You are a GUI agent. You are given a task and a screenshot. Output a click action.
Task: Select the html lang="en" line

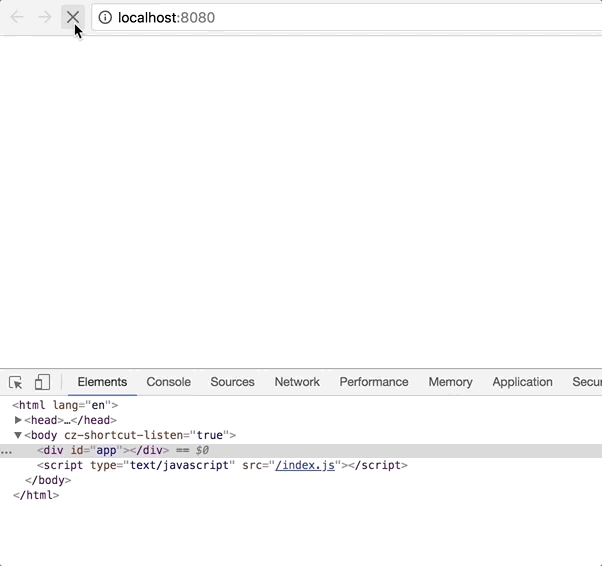tap(65, 405)
